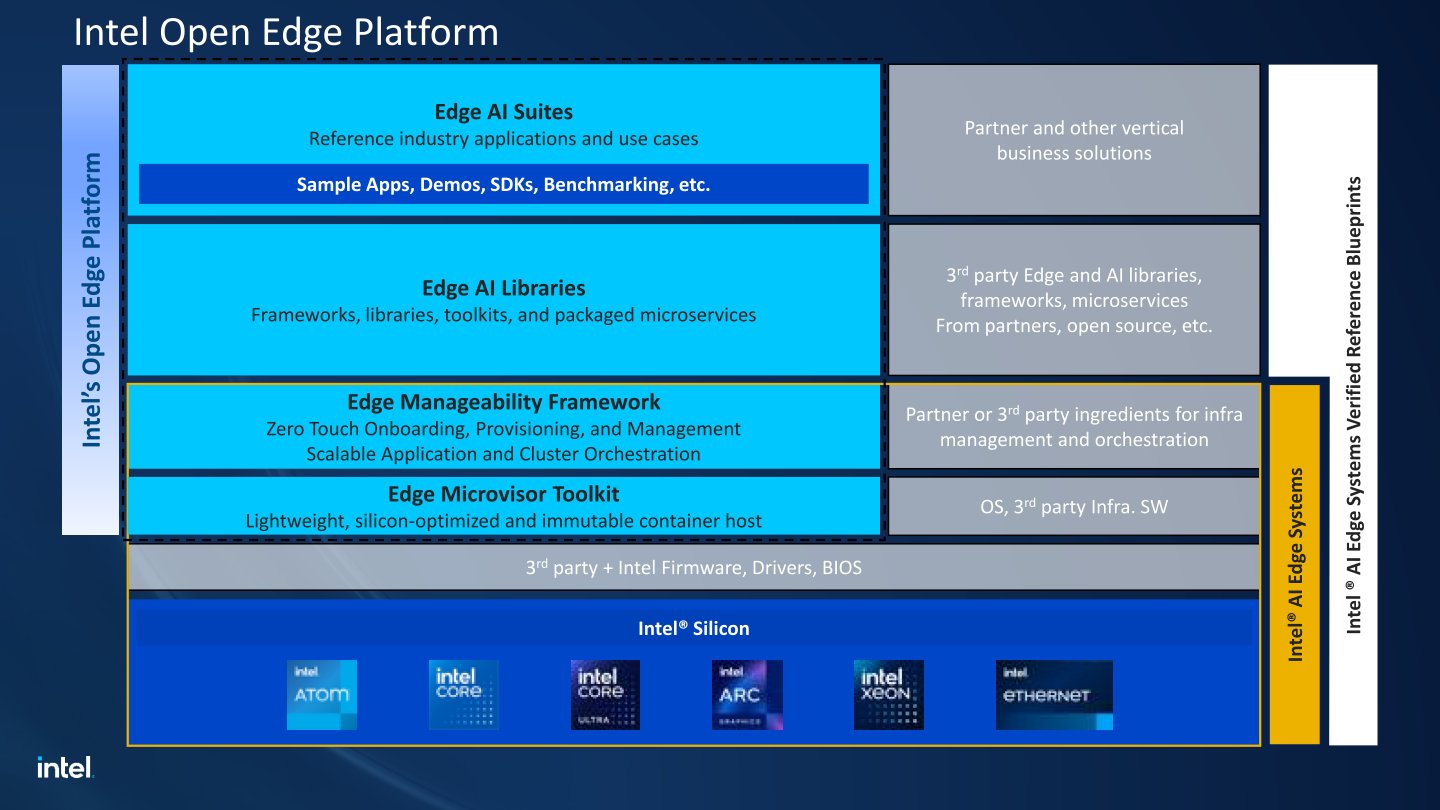
Task: Click the Intel Arc Graphics badge
Action: pos(747,694)
